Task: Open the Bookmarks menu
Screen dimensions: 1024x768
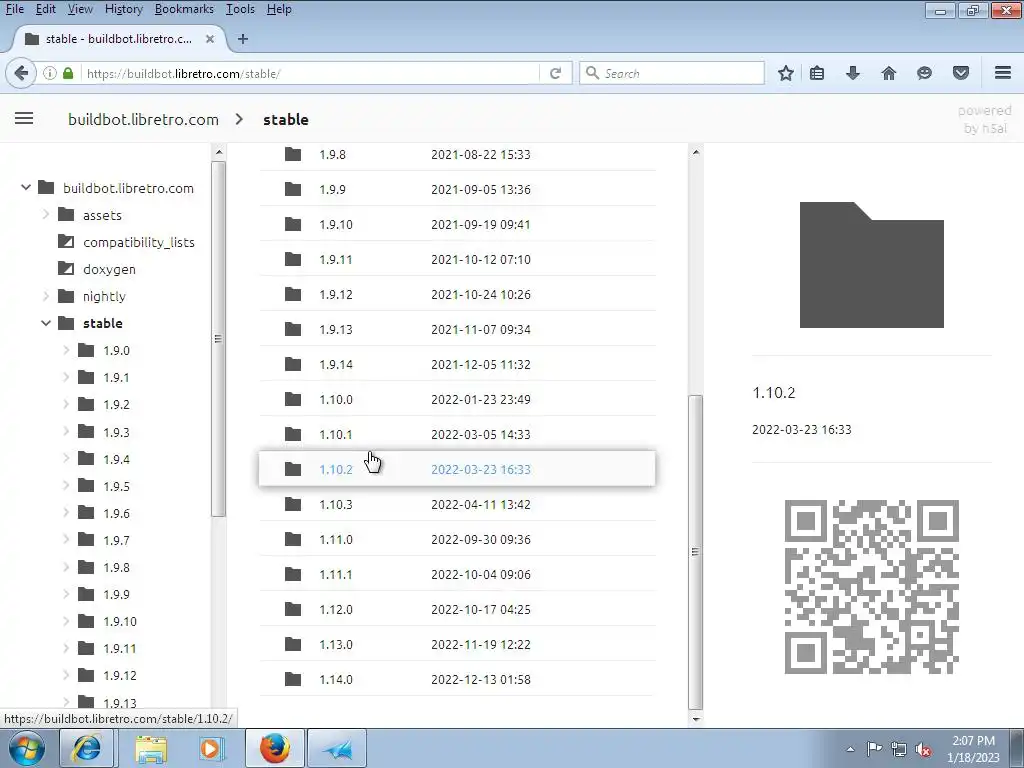Action: pyautogui.click(x=184, y=9)
